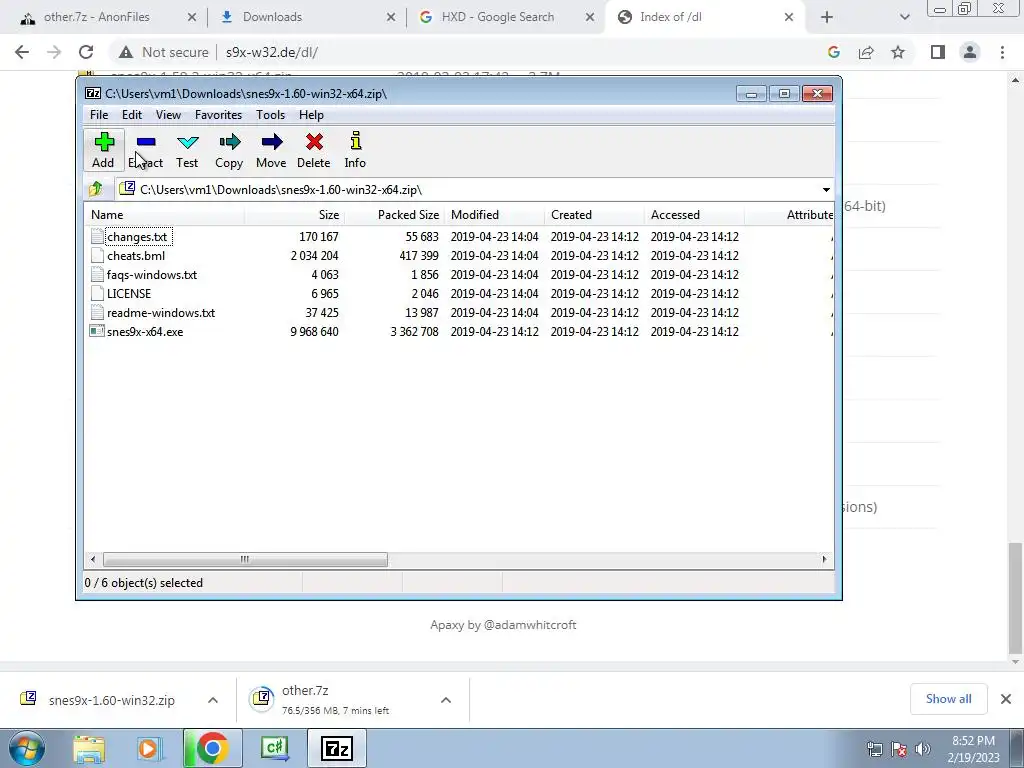
Task: Click the 7-Zip horizontal scrollbar thumb
Action: click(245, 560)
